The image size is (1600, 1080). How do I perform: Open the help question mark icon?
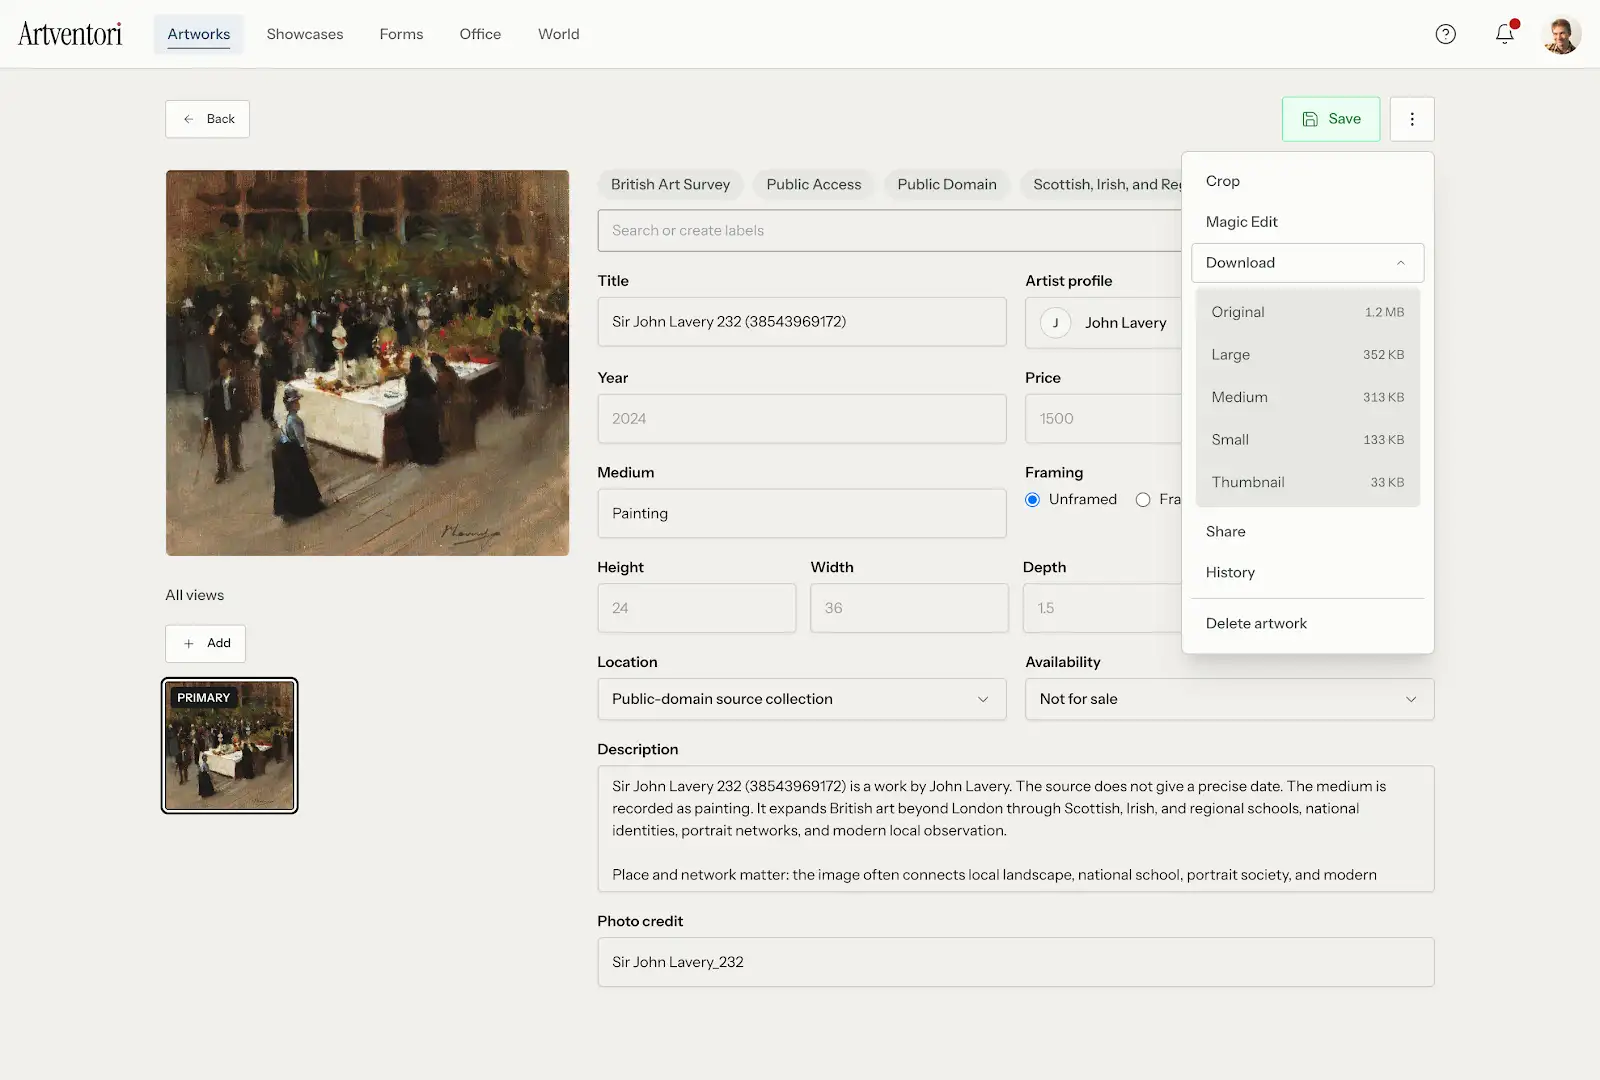[x=1445, y=34]
